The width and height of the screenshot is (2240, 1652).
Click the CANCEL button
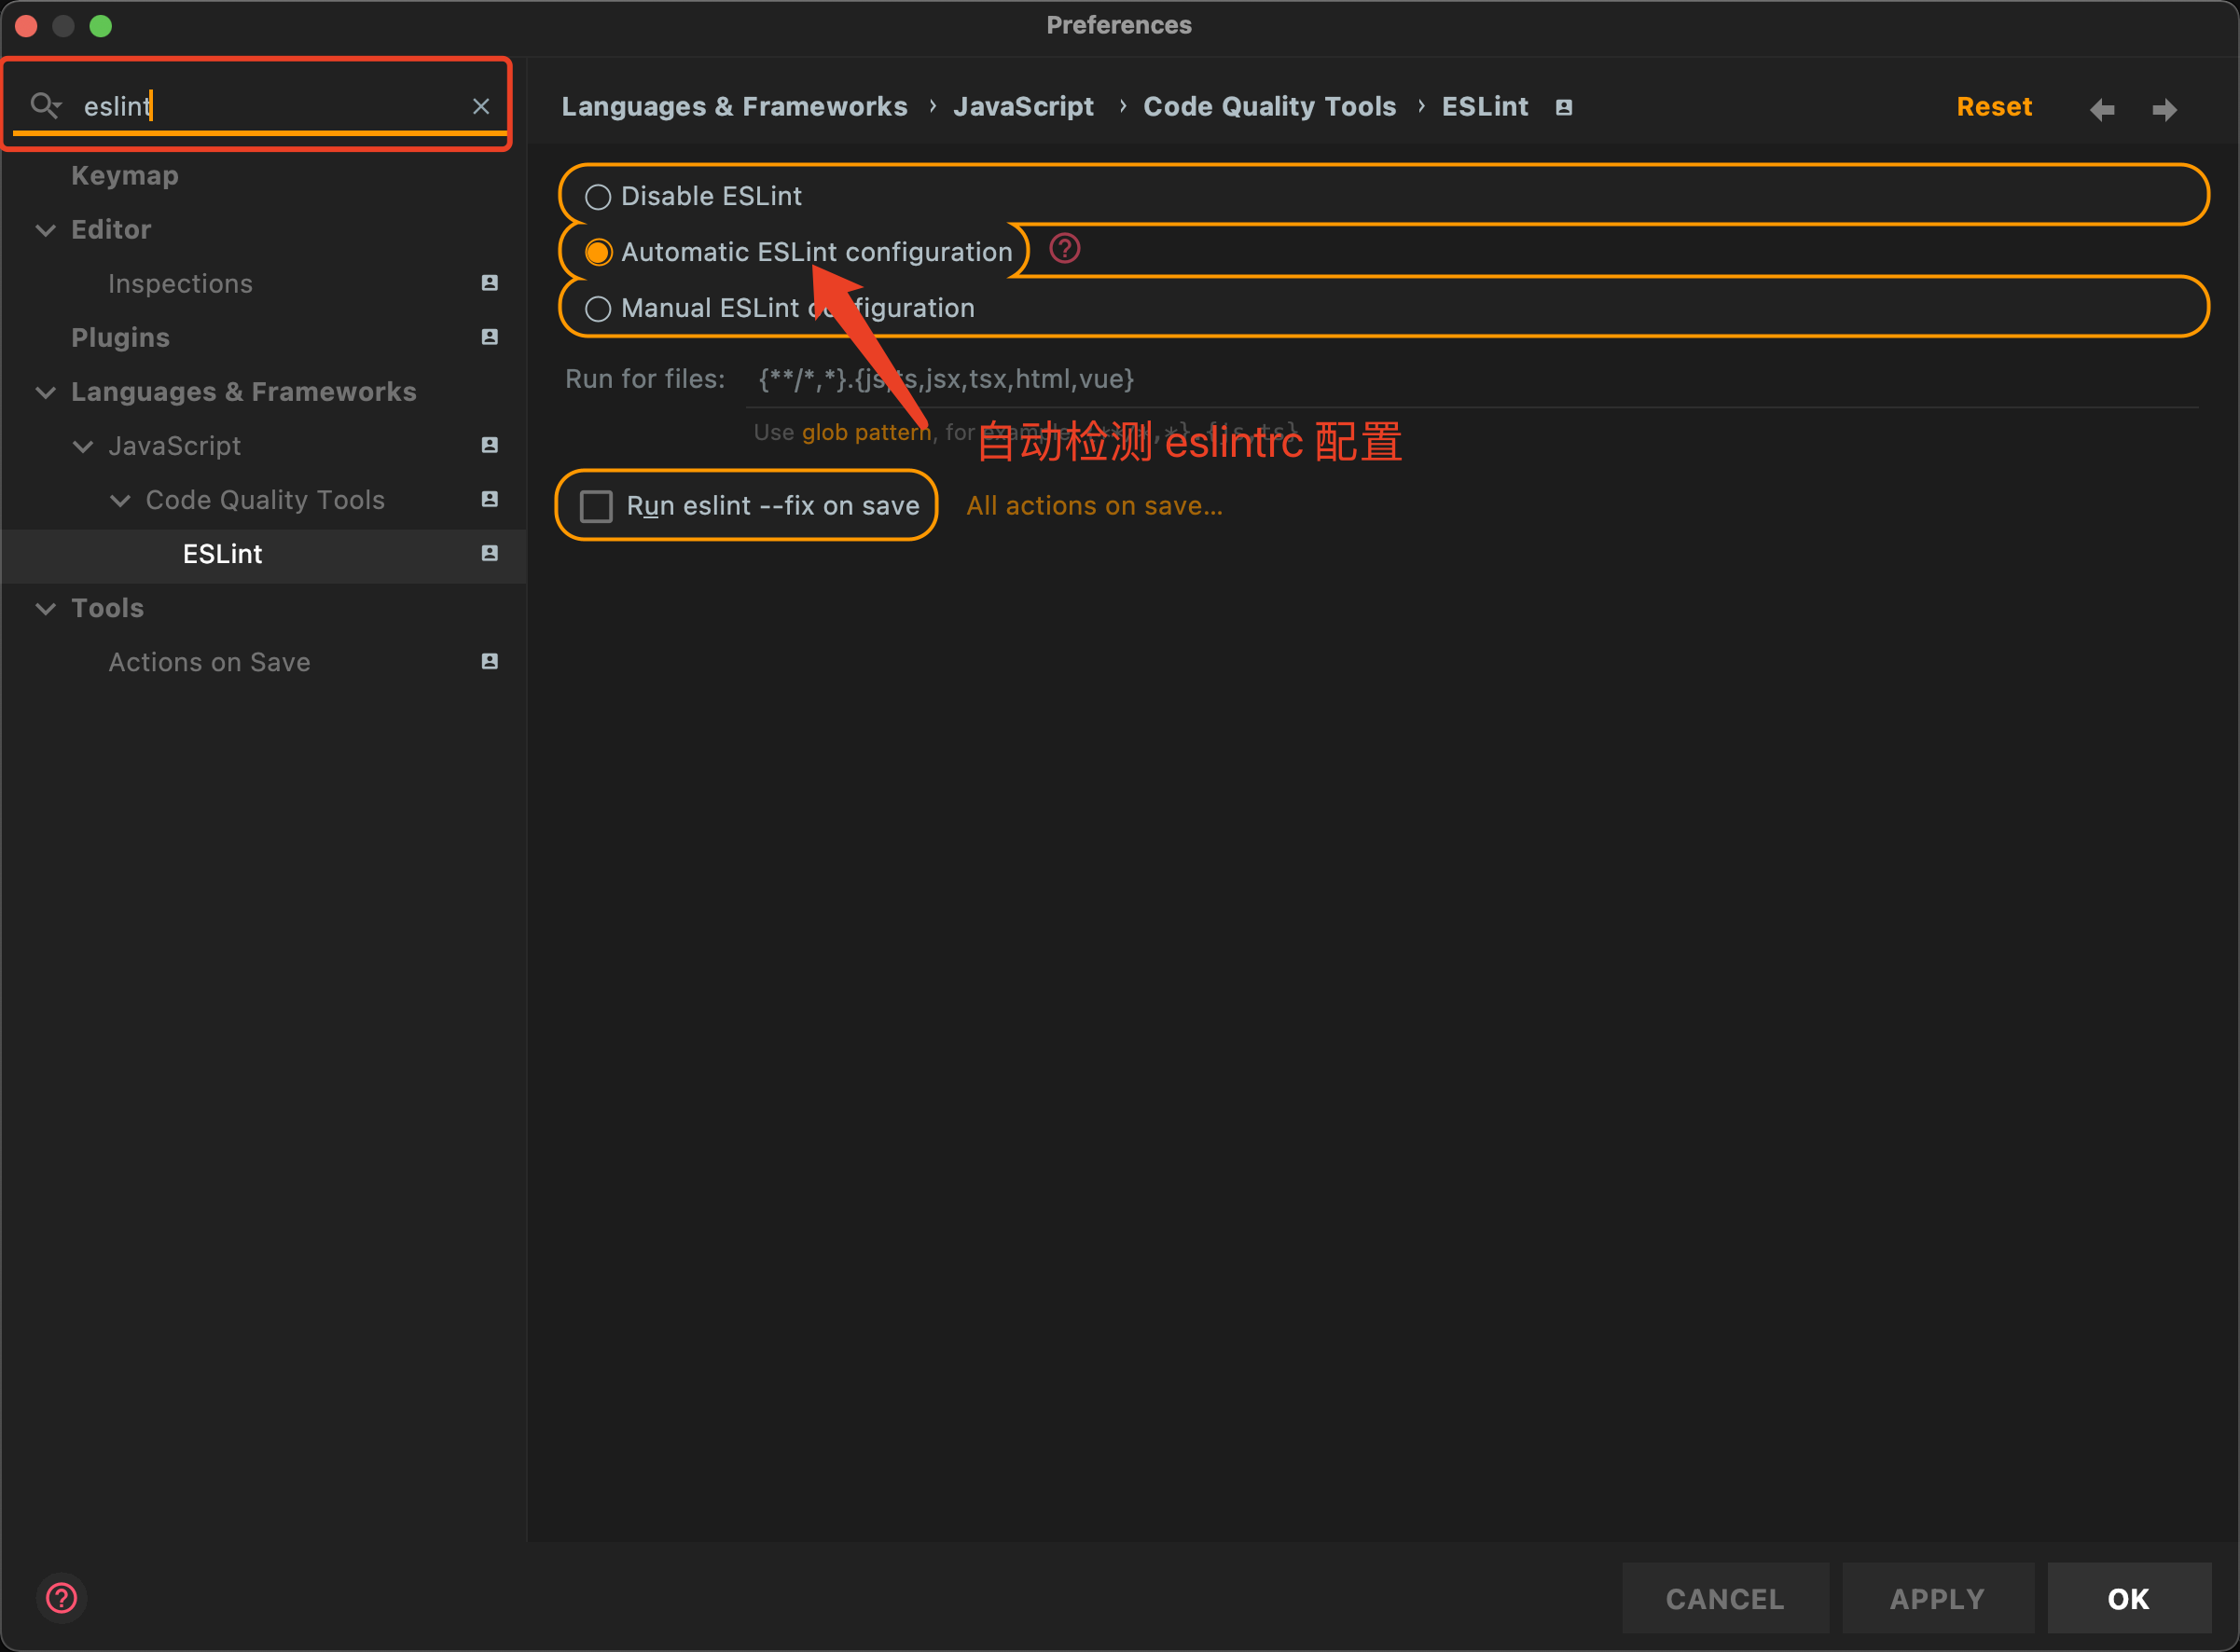tap(1725, 1598)
